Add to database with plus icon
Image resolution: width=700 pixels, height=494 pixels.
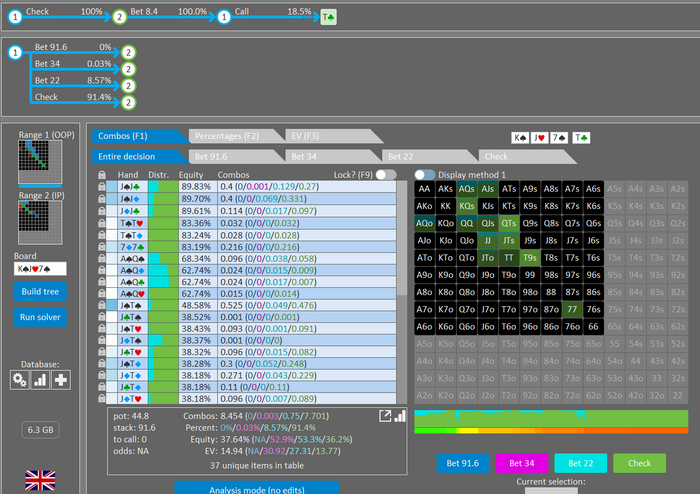[x=61, y=380]
